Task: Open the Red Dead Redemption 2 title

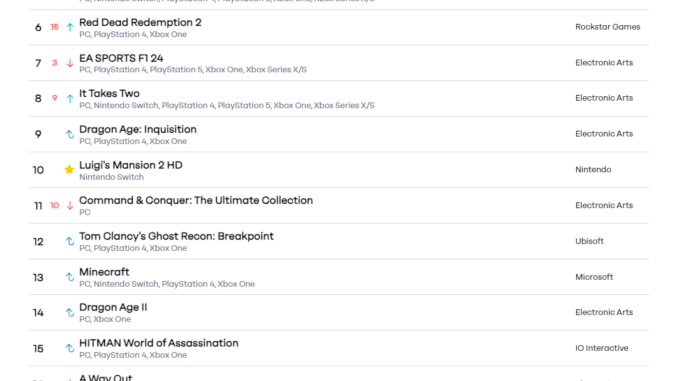Action: [x=140, y=22]
